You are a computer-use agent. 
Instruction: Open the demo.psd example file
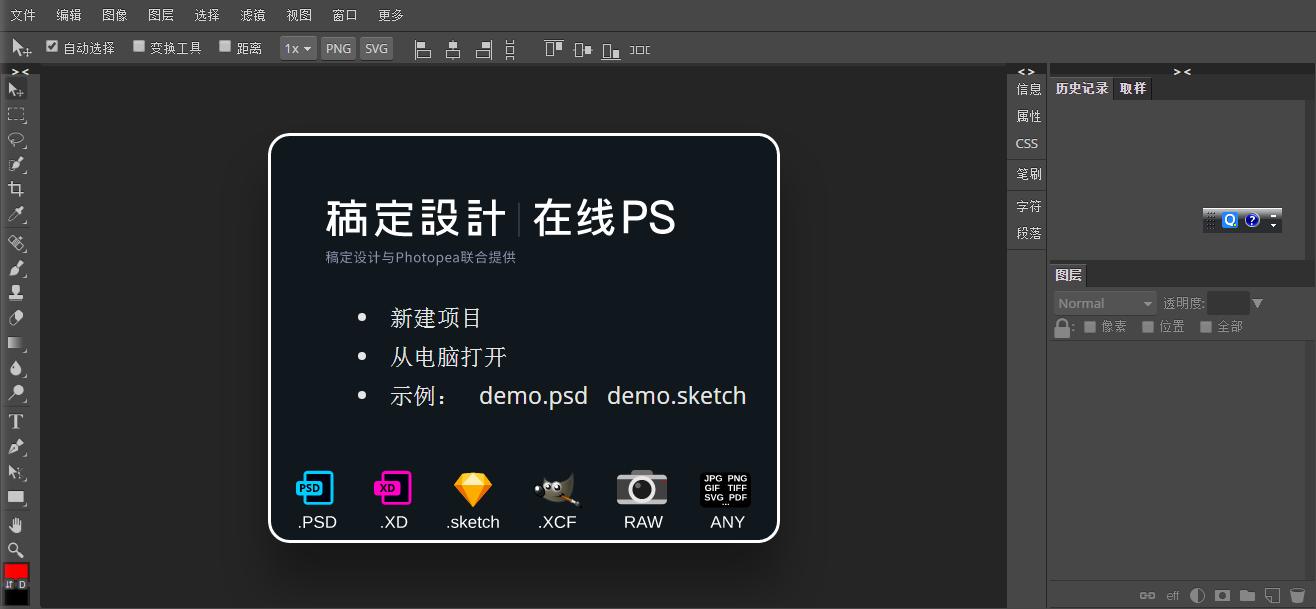533,395
